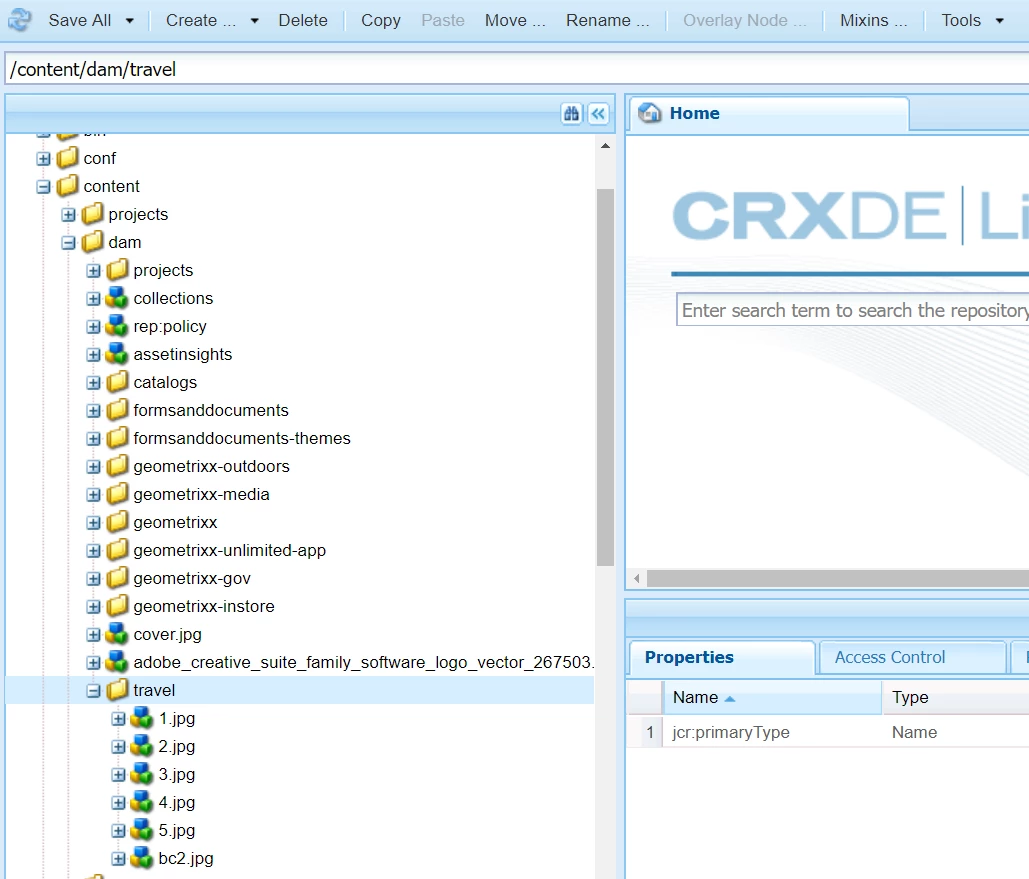Click the binoculars search icon in tree panel
Viewport: 1029px width, 879px height.
[x=572, y=114]
